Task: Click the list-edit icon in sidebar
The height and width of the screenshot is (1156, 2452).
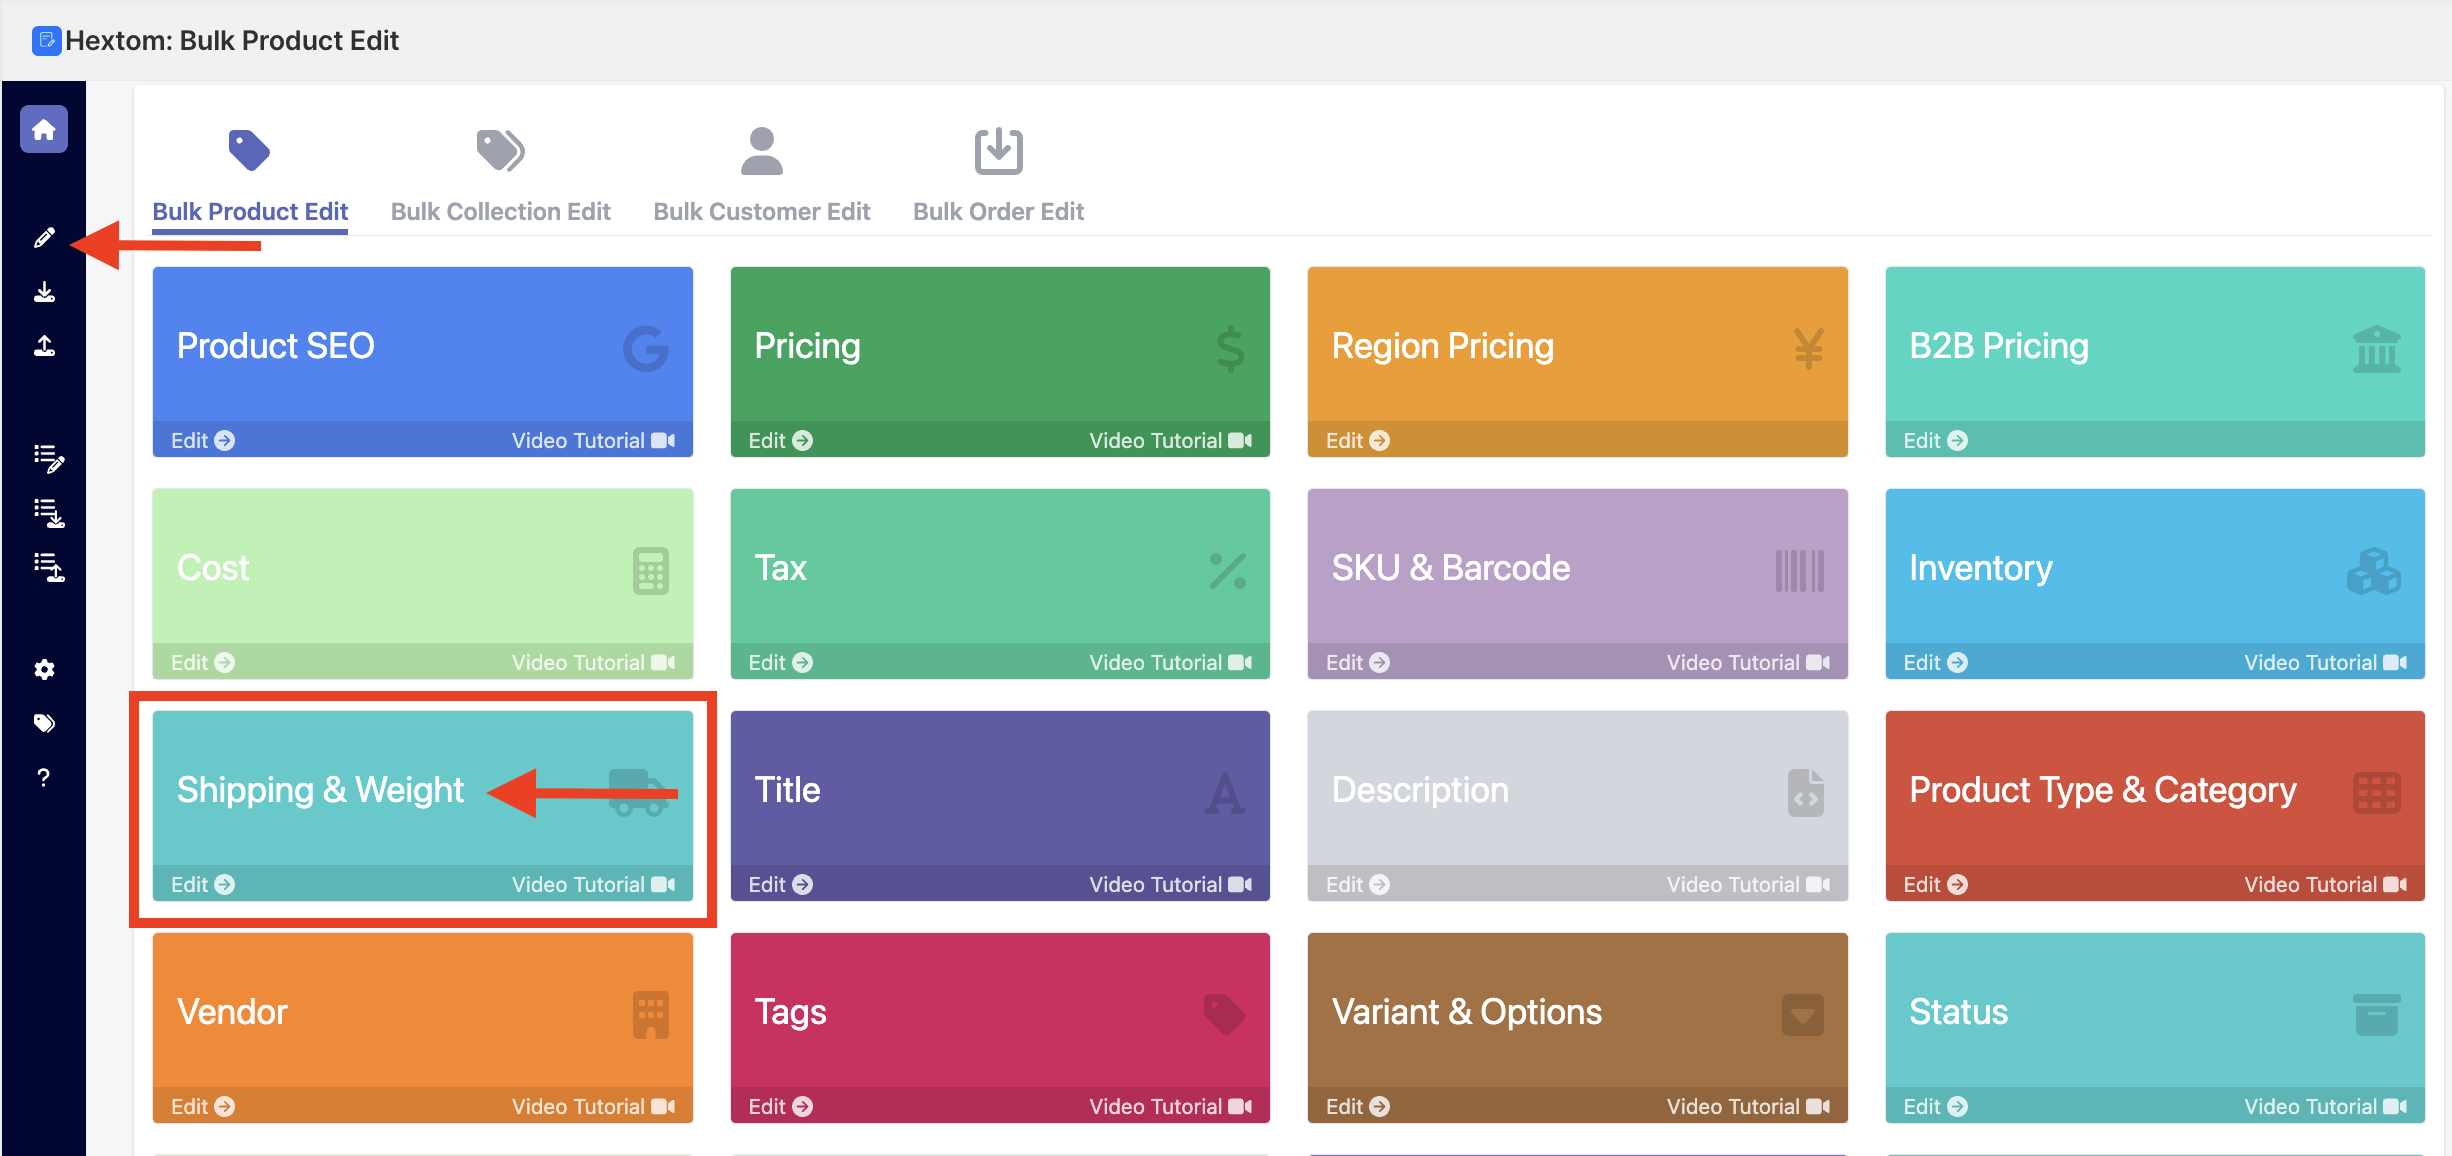Action: [48, 458]
